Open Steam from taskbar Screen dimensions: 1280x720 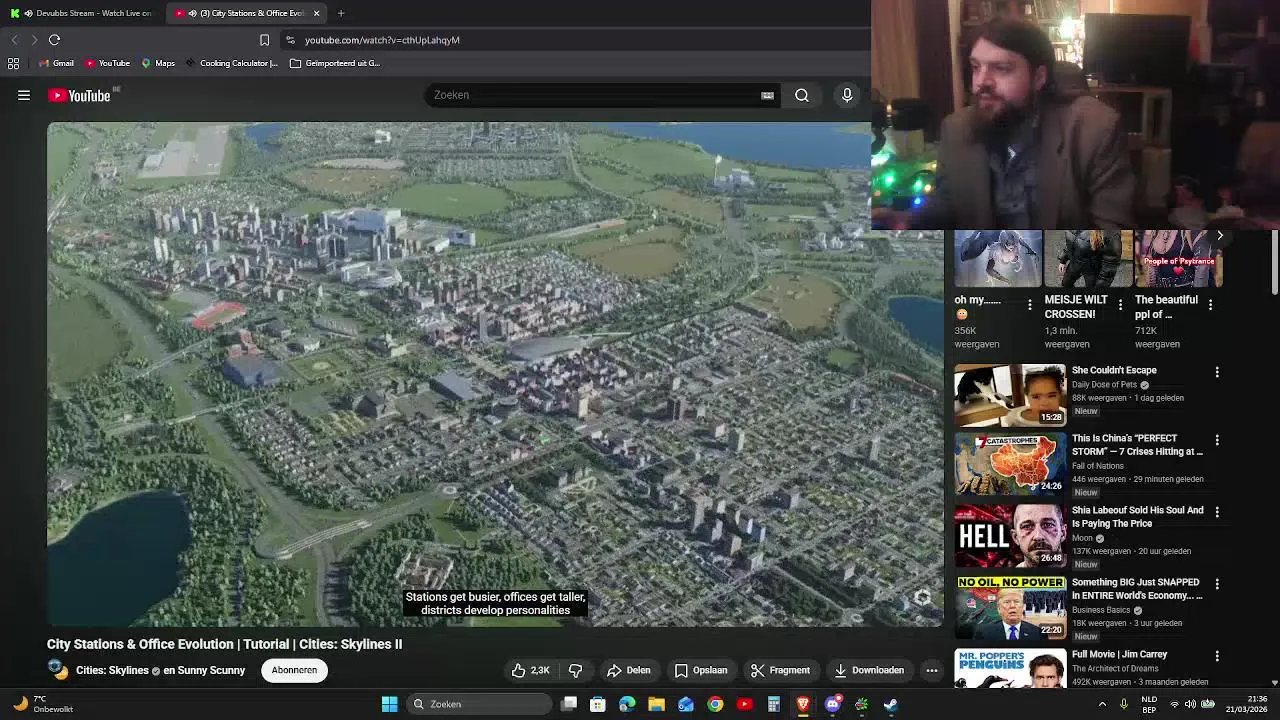point(890,704)
